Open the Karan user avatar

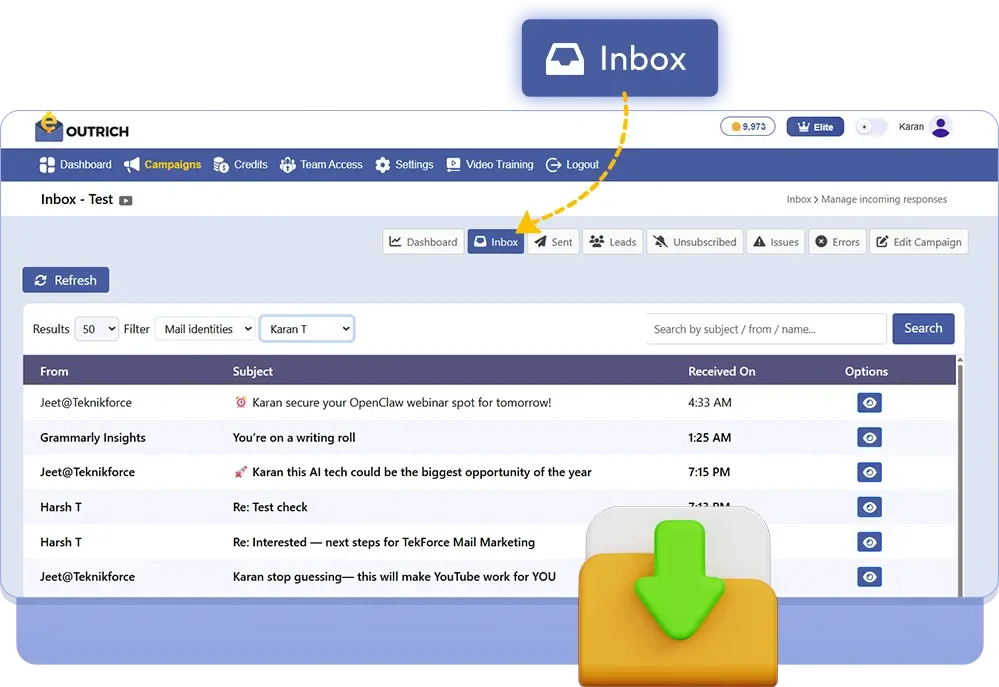pos(940,126)
